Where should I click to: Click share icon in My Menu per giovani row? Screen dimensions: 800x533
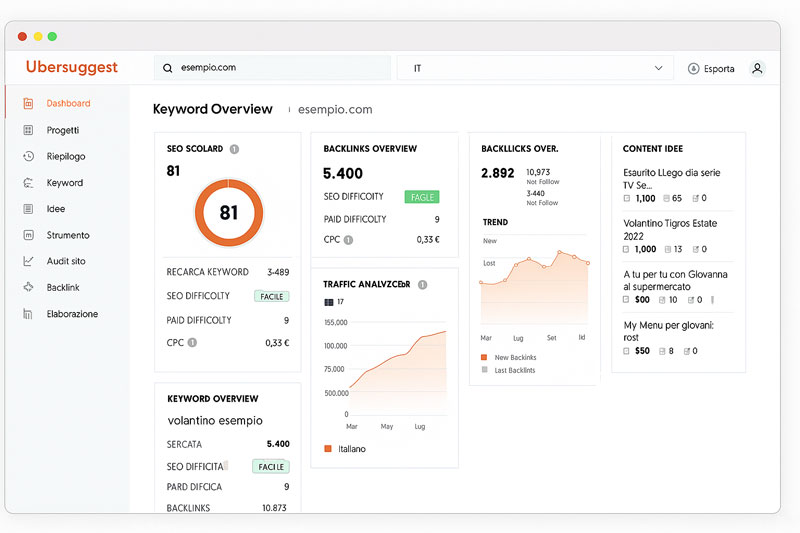(687, 351)
